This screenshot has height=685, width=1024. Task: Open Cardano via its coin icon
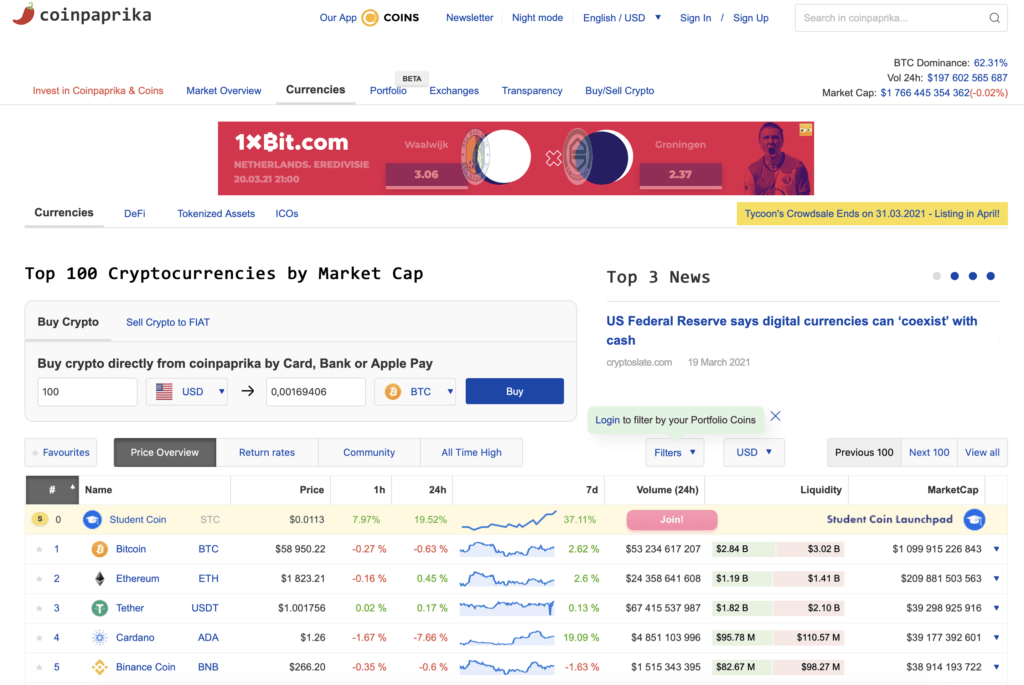pyautogui.click(x=98, y=637)
